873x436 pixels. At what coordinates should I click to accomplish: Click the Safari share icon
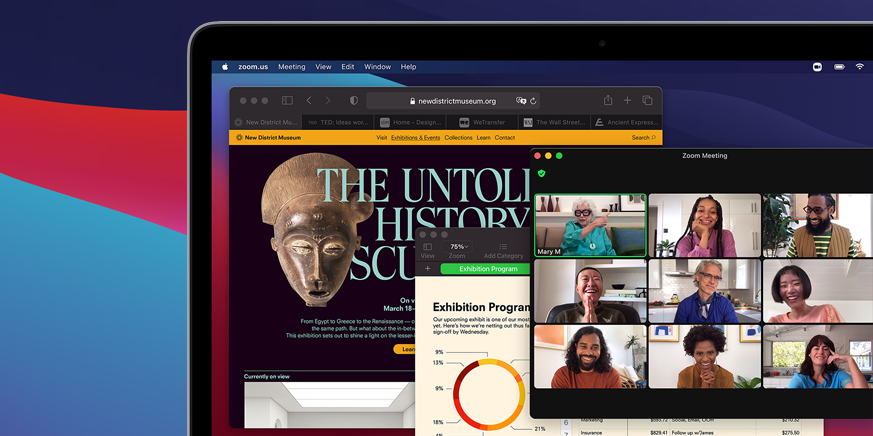(608, 100)
